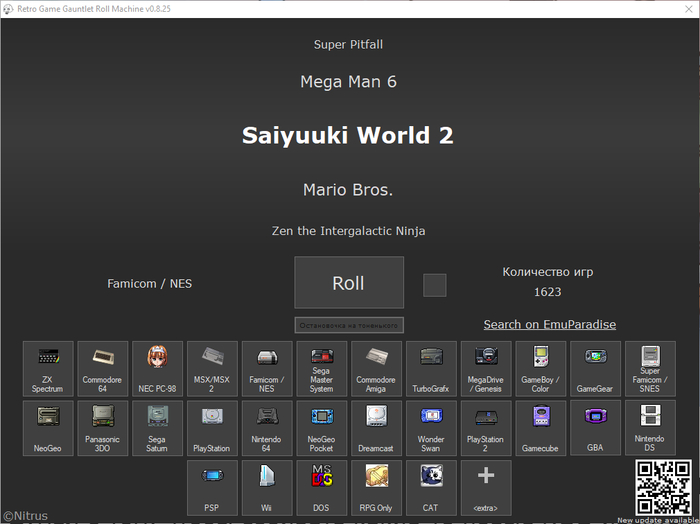Select the Dreamcast console icon
700x524 pixels.
(376, 428)
